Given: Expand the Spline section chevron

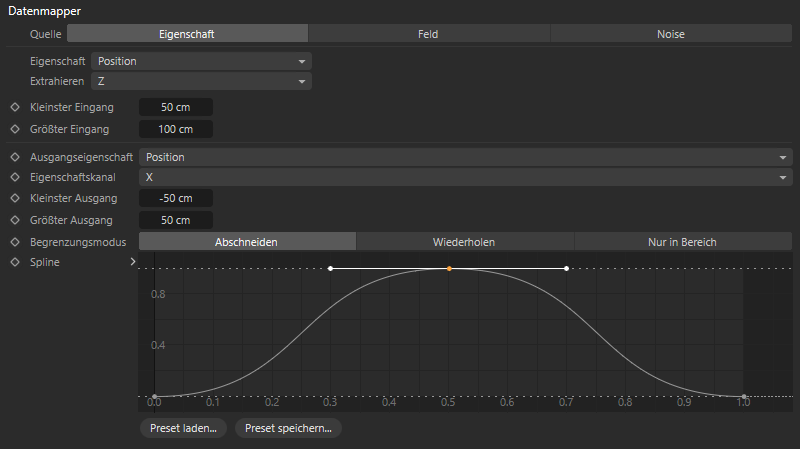Looking at the screenshot, I should click(132, 262).
